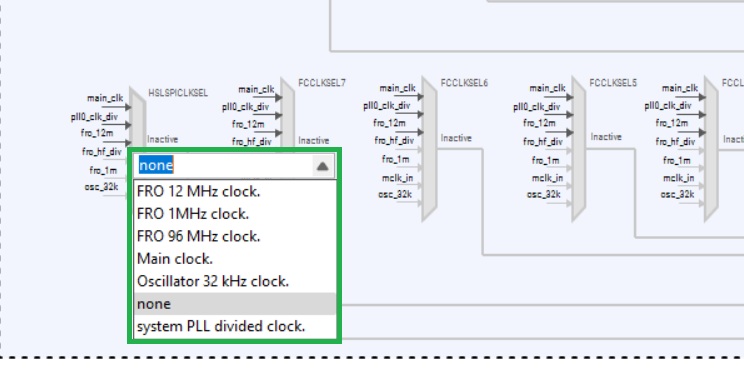Pick 'system PLL divided clock.' option

(x=234, y=326)
